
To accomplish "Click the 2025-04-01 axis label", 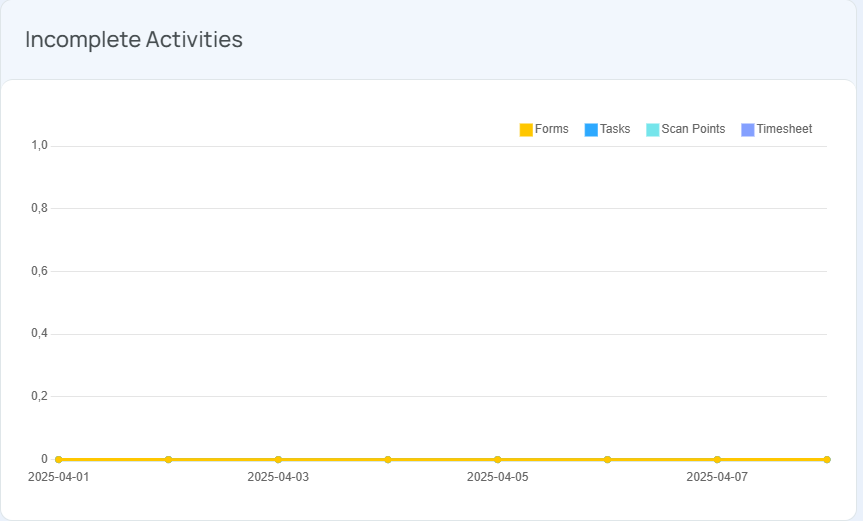I will [58, 477].
